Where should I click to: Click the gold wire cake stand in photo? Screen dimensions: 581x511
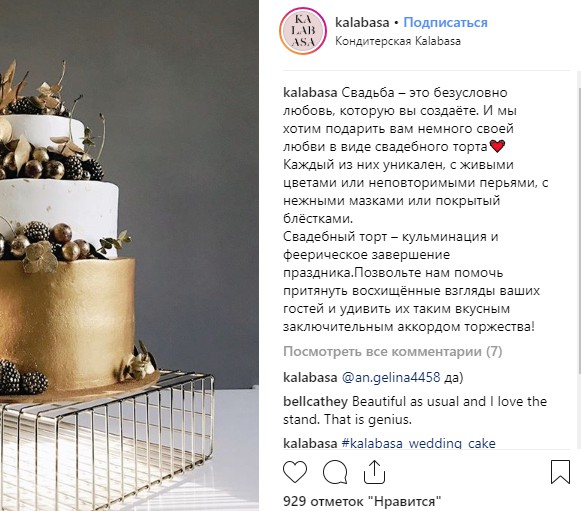107,441
